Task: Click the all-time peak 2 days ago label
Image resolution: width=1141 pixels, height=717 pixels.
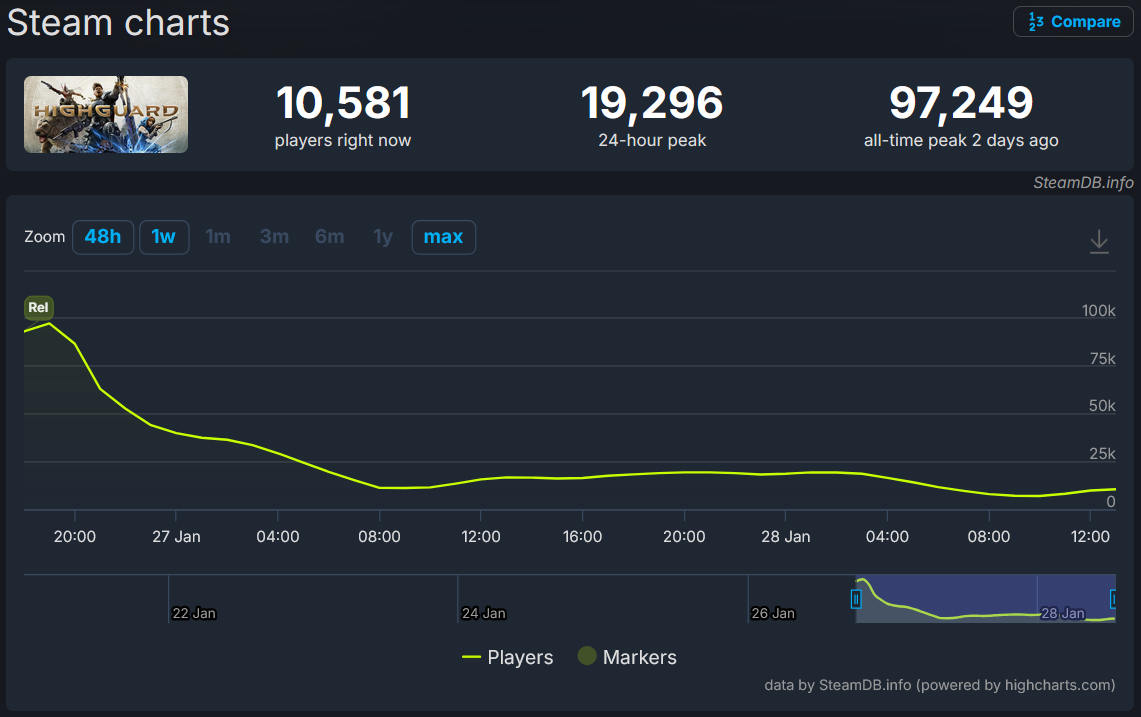Action: [961, 140]
